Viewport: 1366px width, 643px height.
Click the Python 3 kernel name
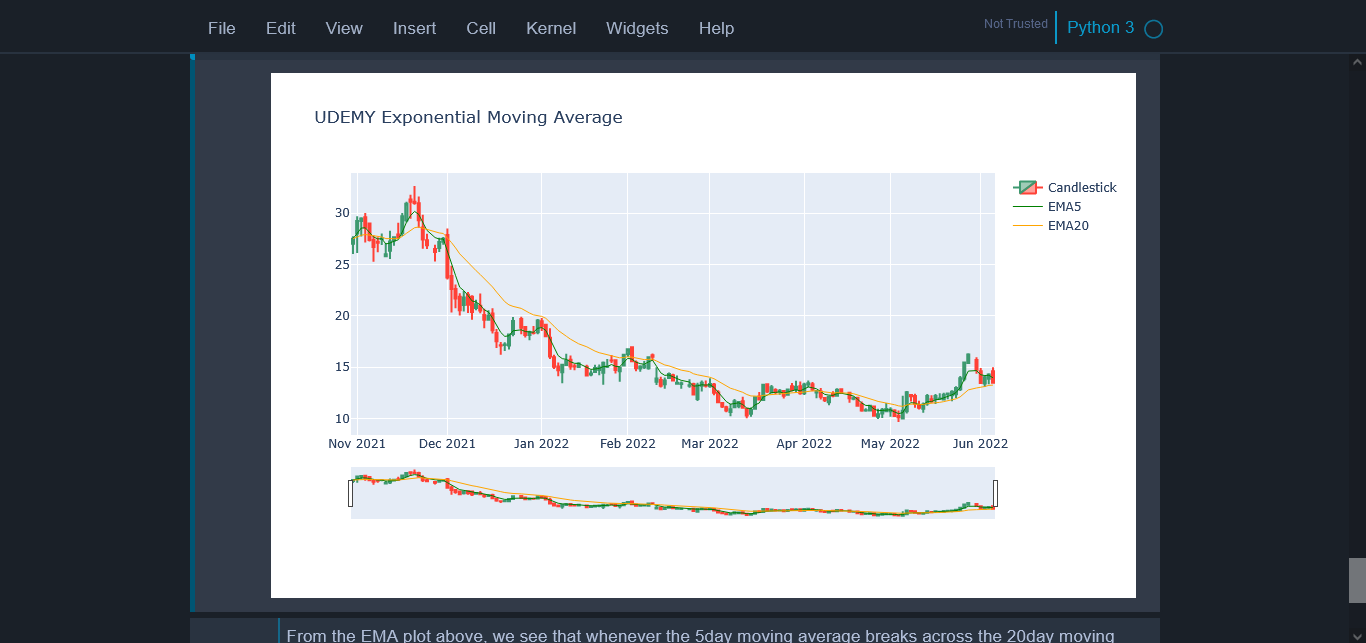1100,28
